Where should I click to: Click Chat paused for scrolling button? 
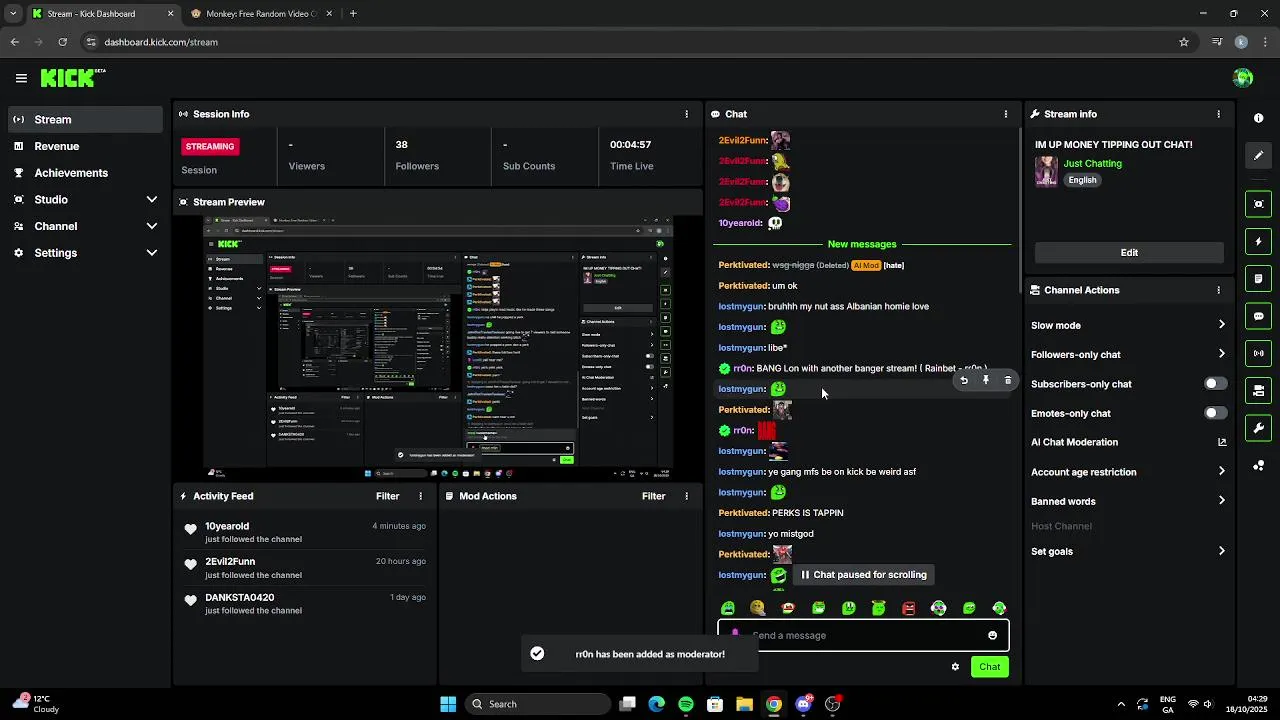coord(865,575)
